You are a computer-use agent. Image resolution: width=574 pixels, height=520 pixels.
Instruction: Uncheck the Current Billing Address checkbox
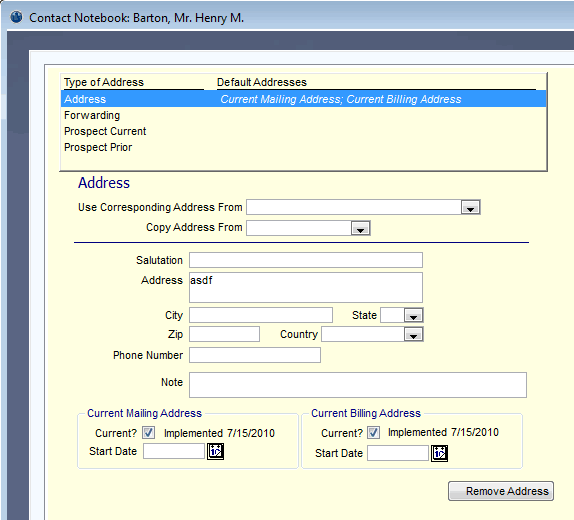(373, 432)
